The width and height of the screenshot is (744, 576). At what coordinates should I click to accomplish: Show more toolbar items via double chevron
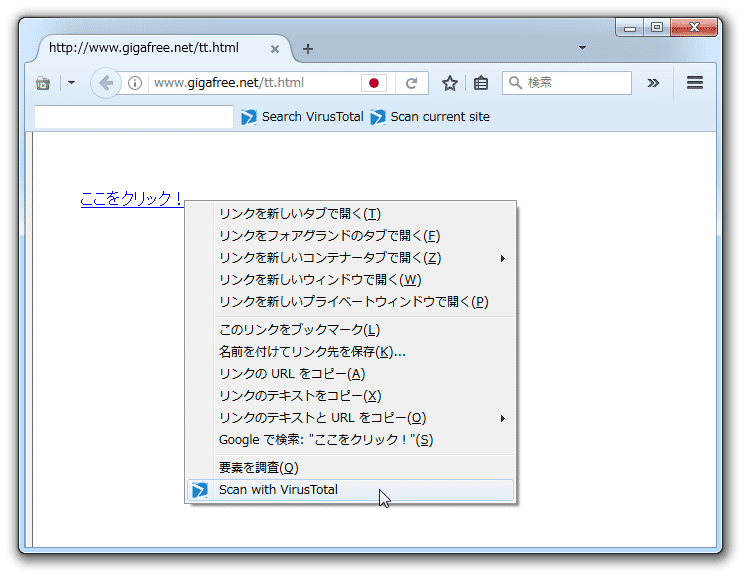[653, 83]
